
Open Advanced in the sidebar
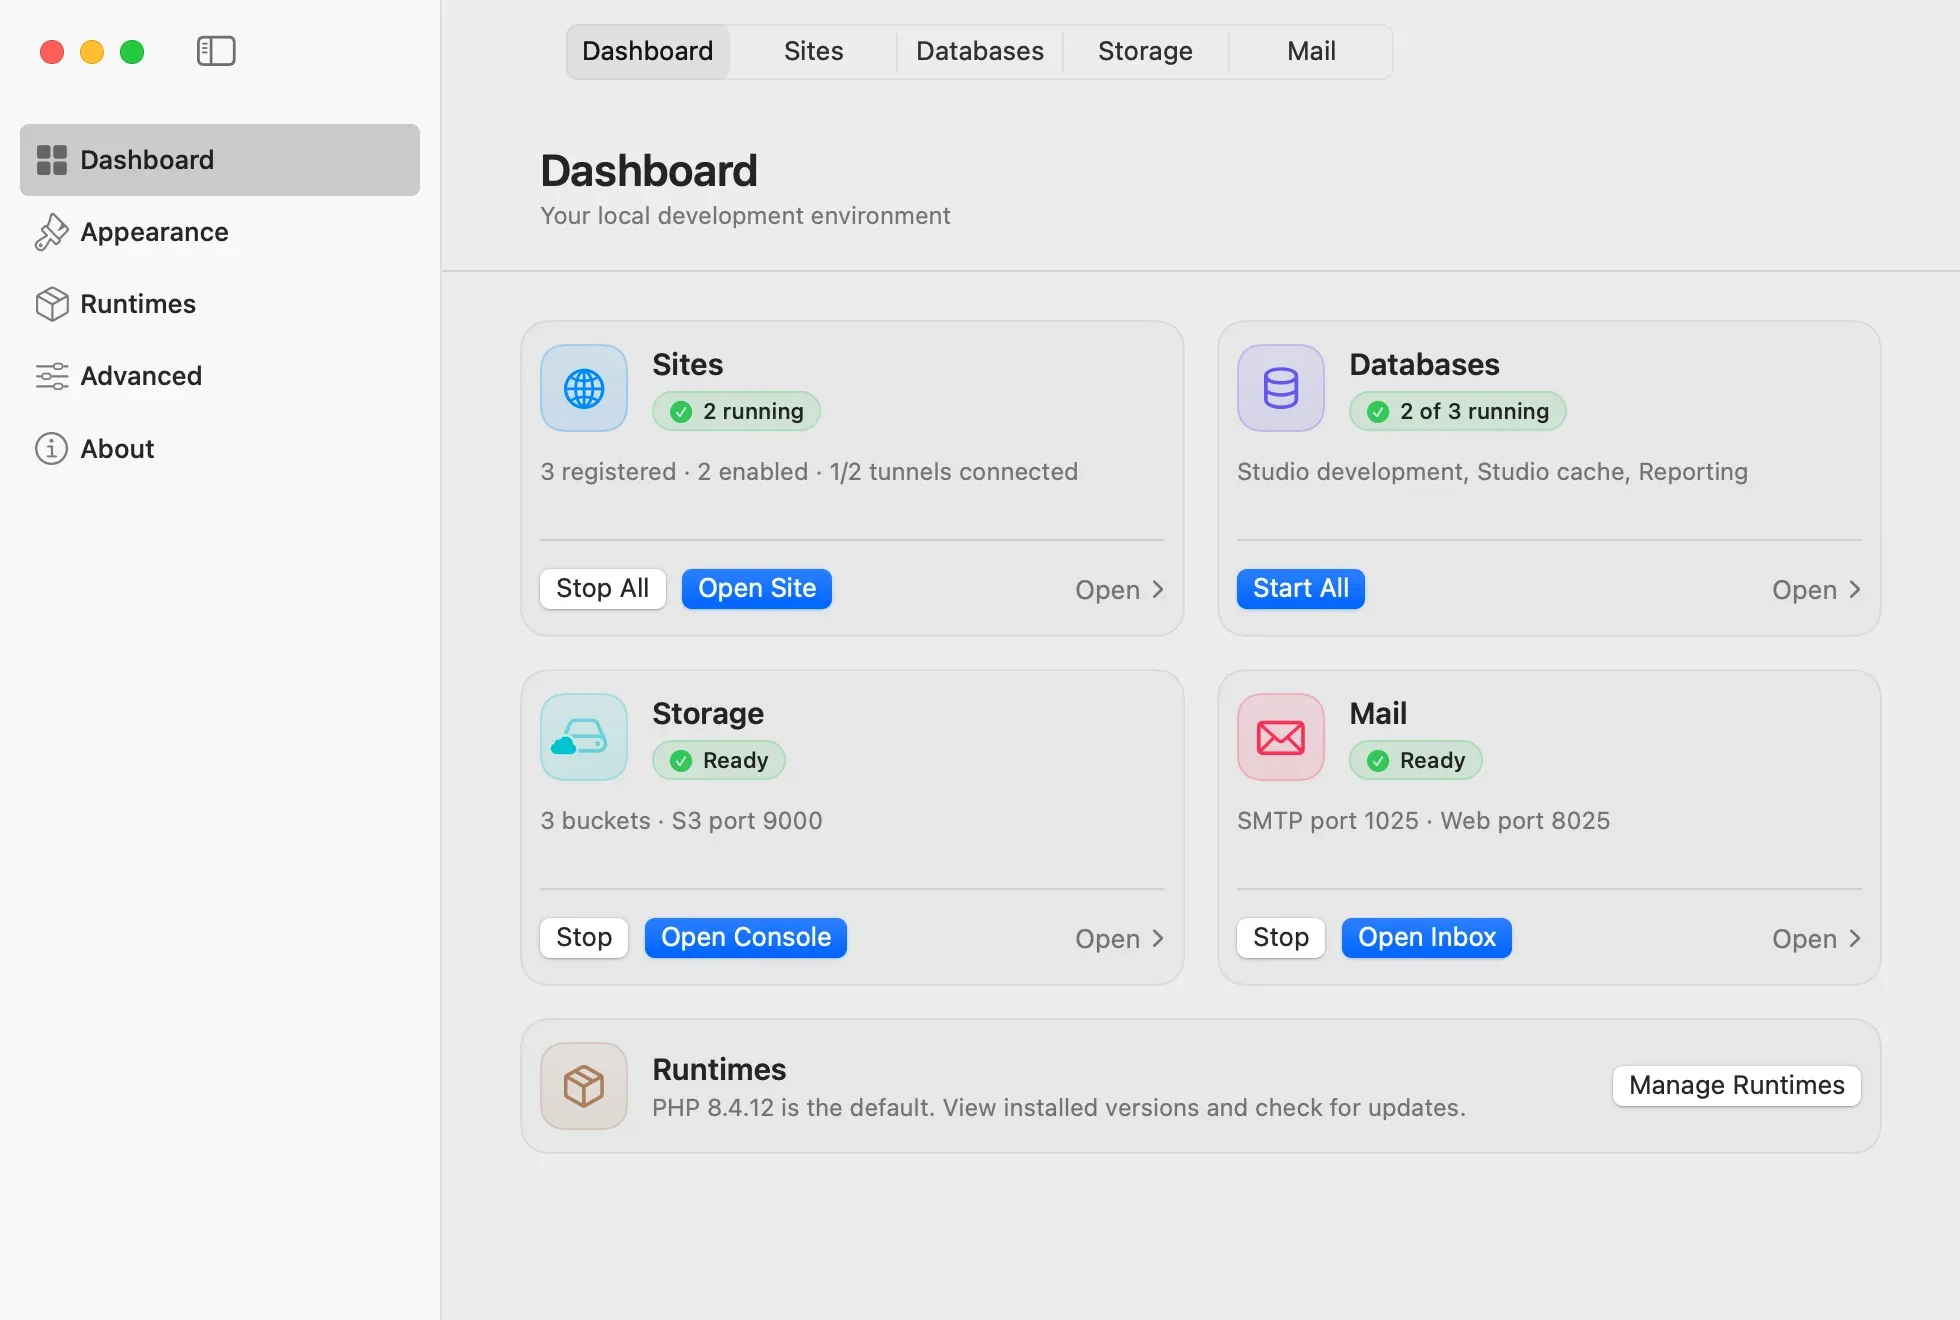220,376
